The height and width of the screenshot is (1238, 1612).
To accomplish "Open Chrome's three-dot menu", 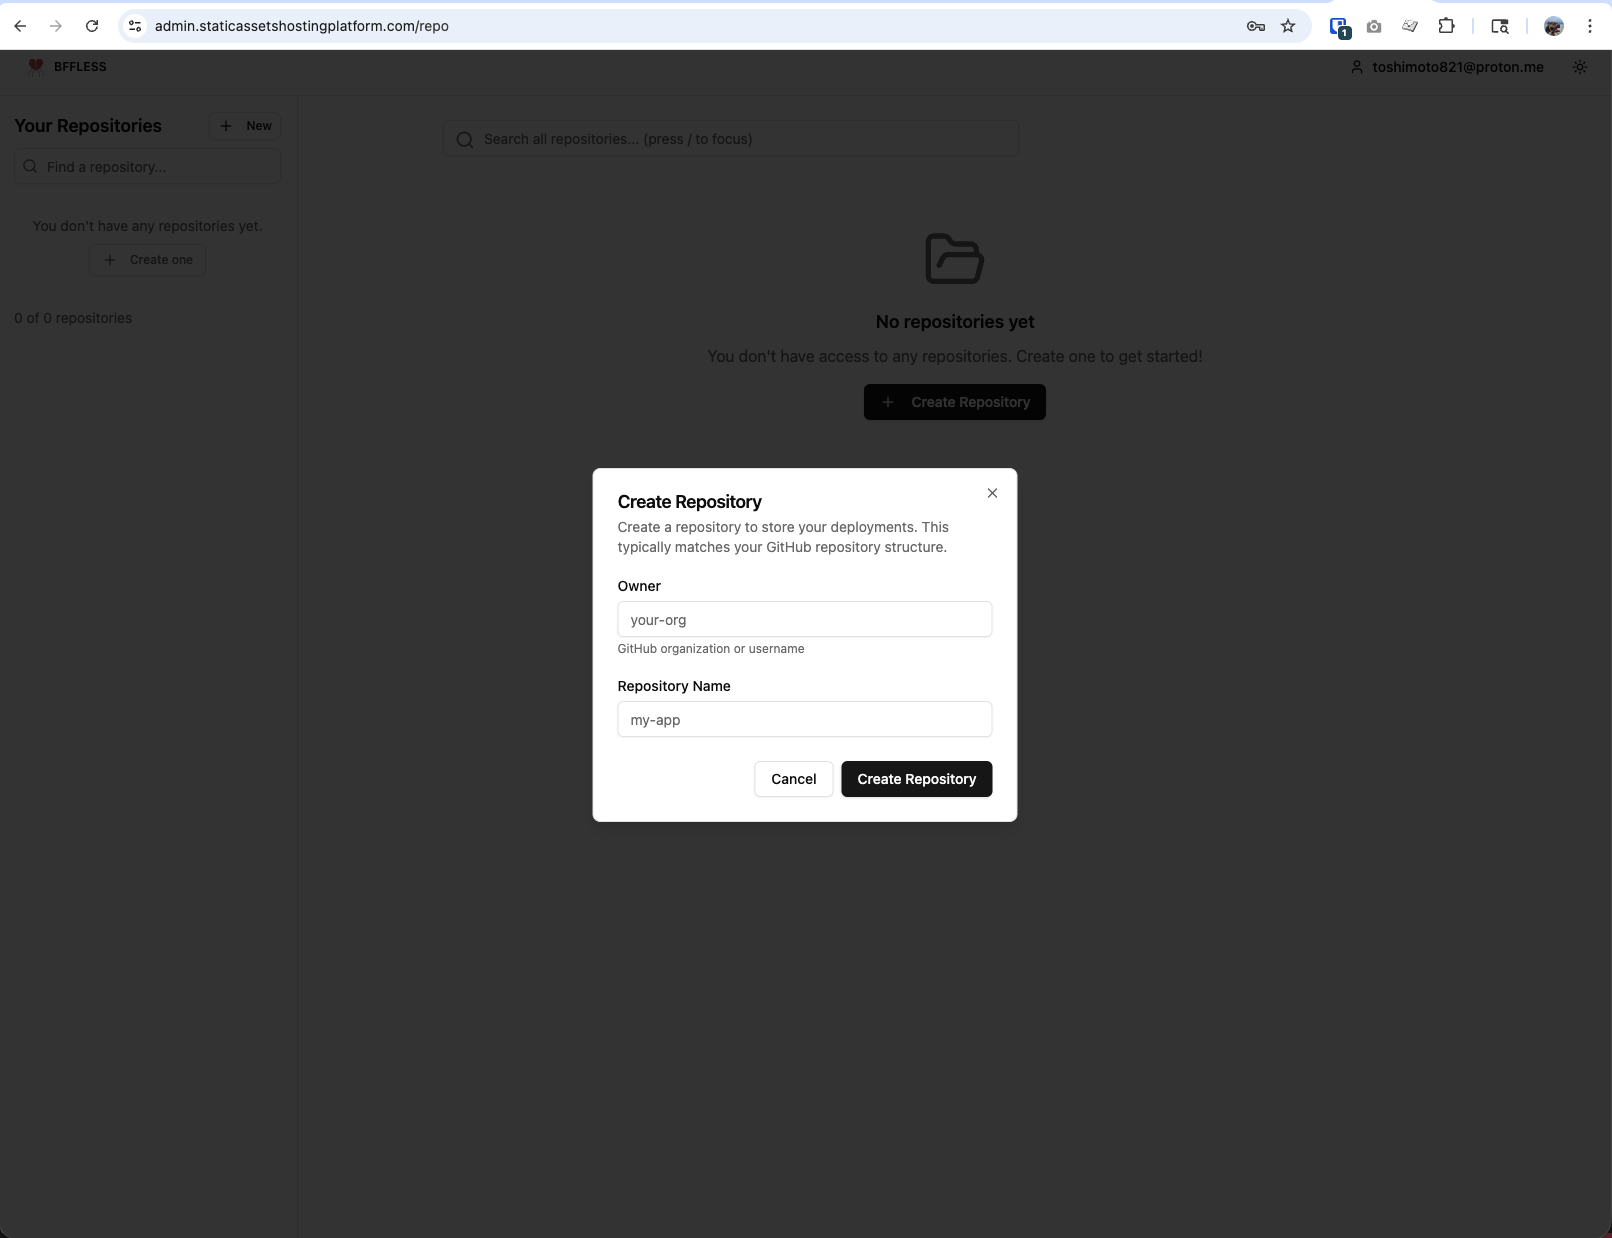I will pyautogui.click(x=1589, y=26).
